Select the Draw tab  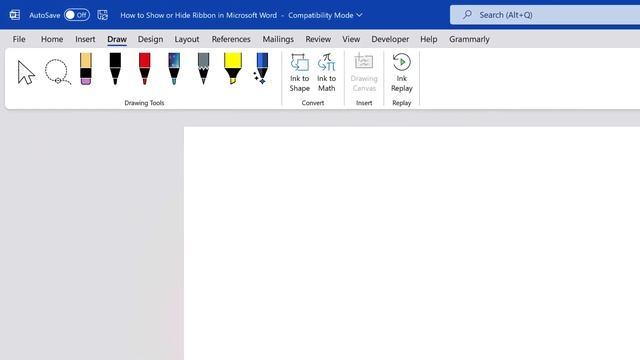tap(117, 39)
